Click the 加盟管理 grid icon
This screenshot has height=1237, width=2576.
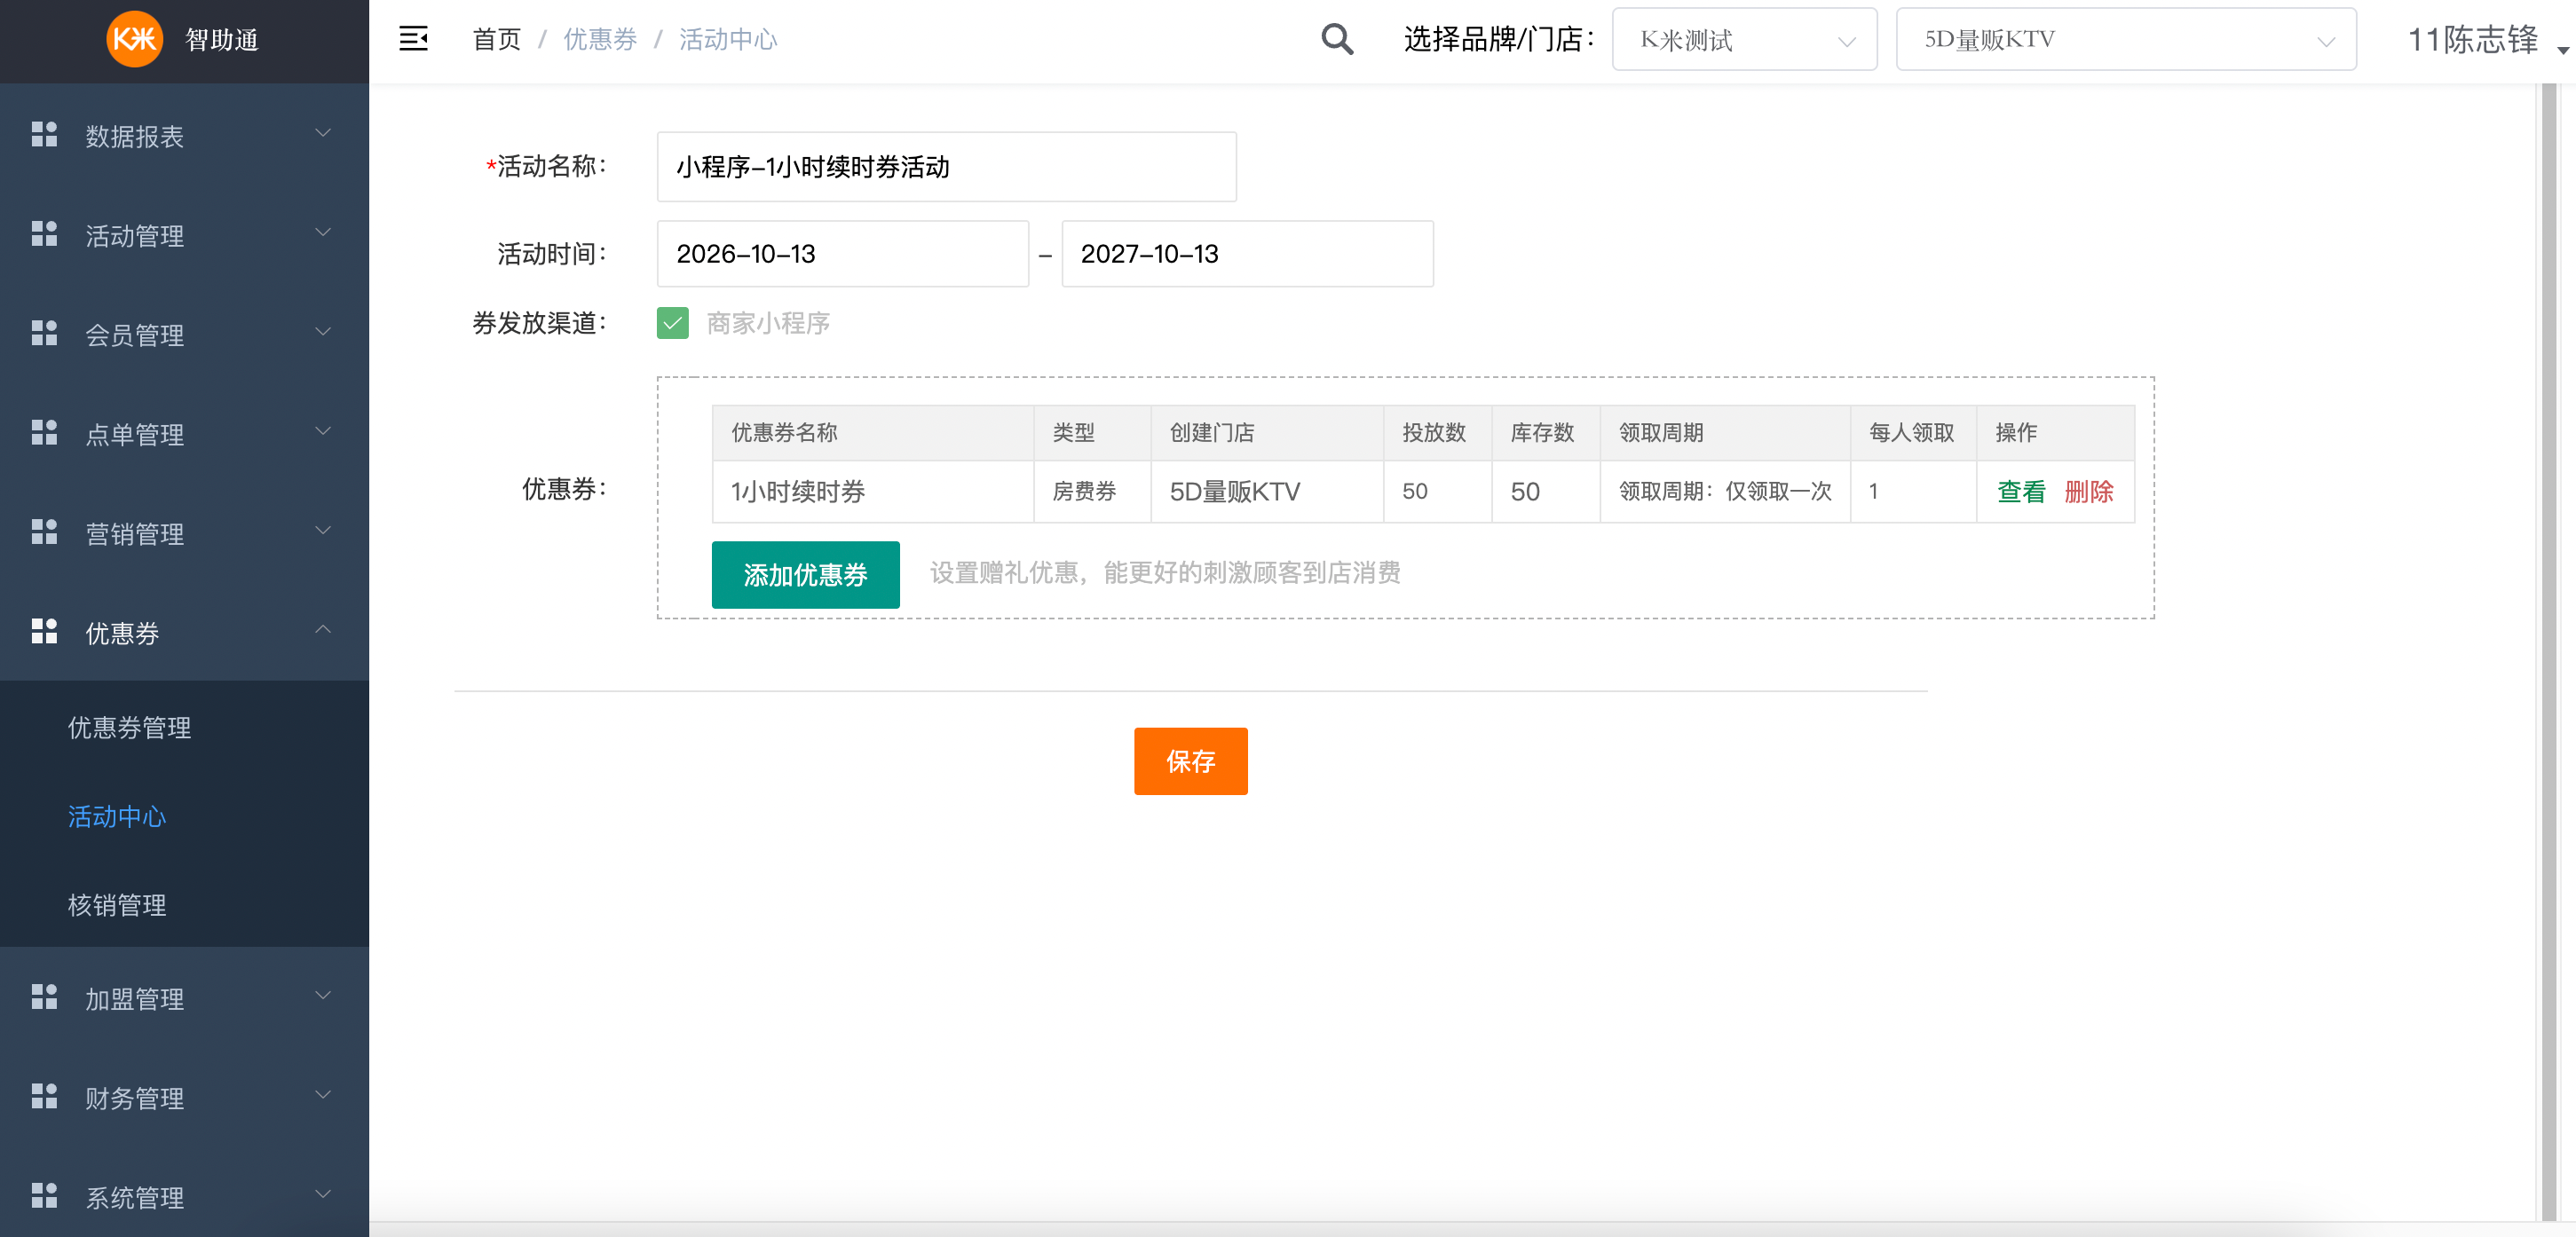tap(44, 996)
